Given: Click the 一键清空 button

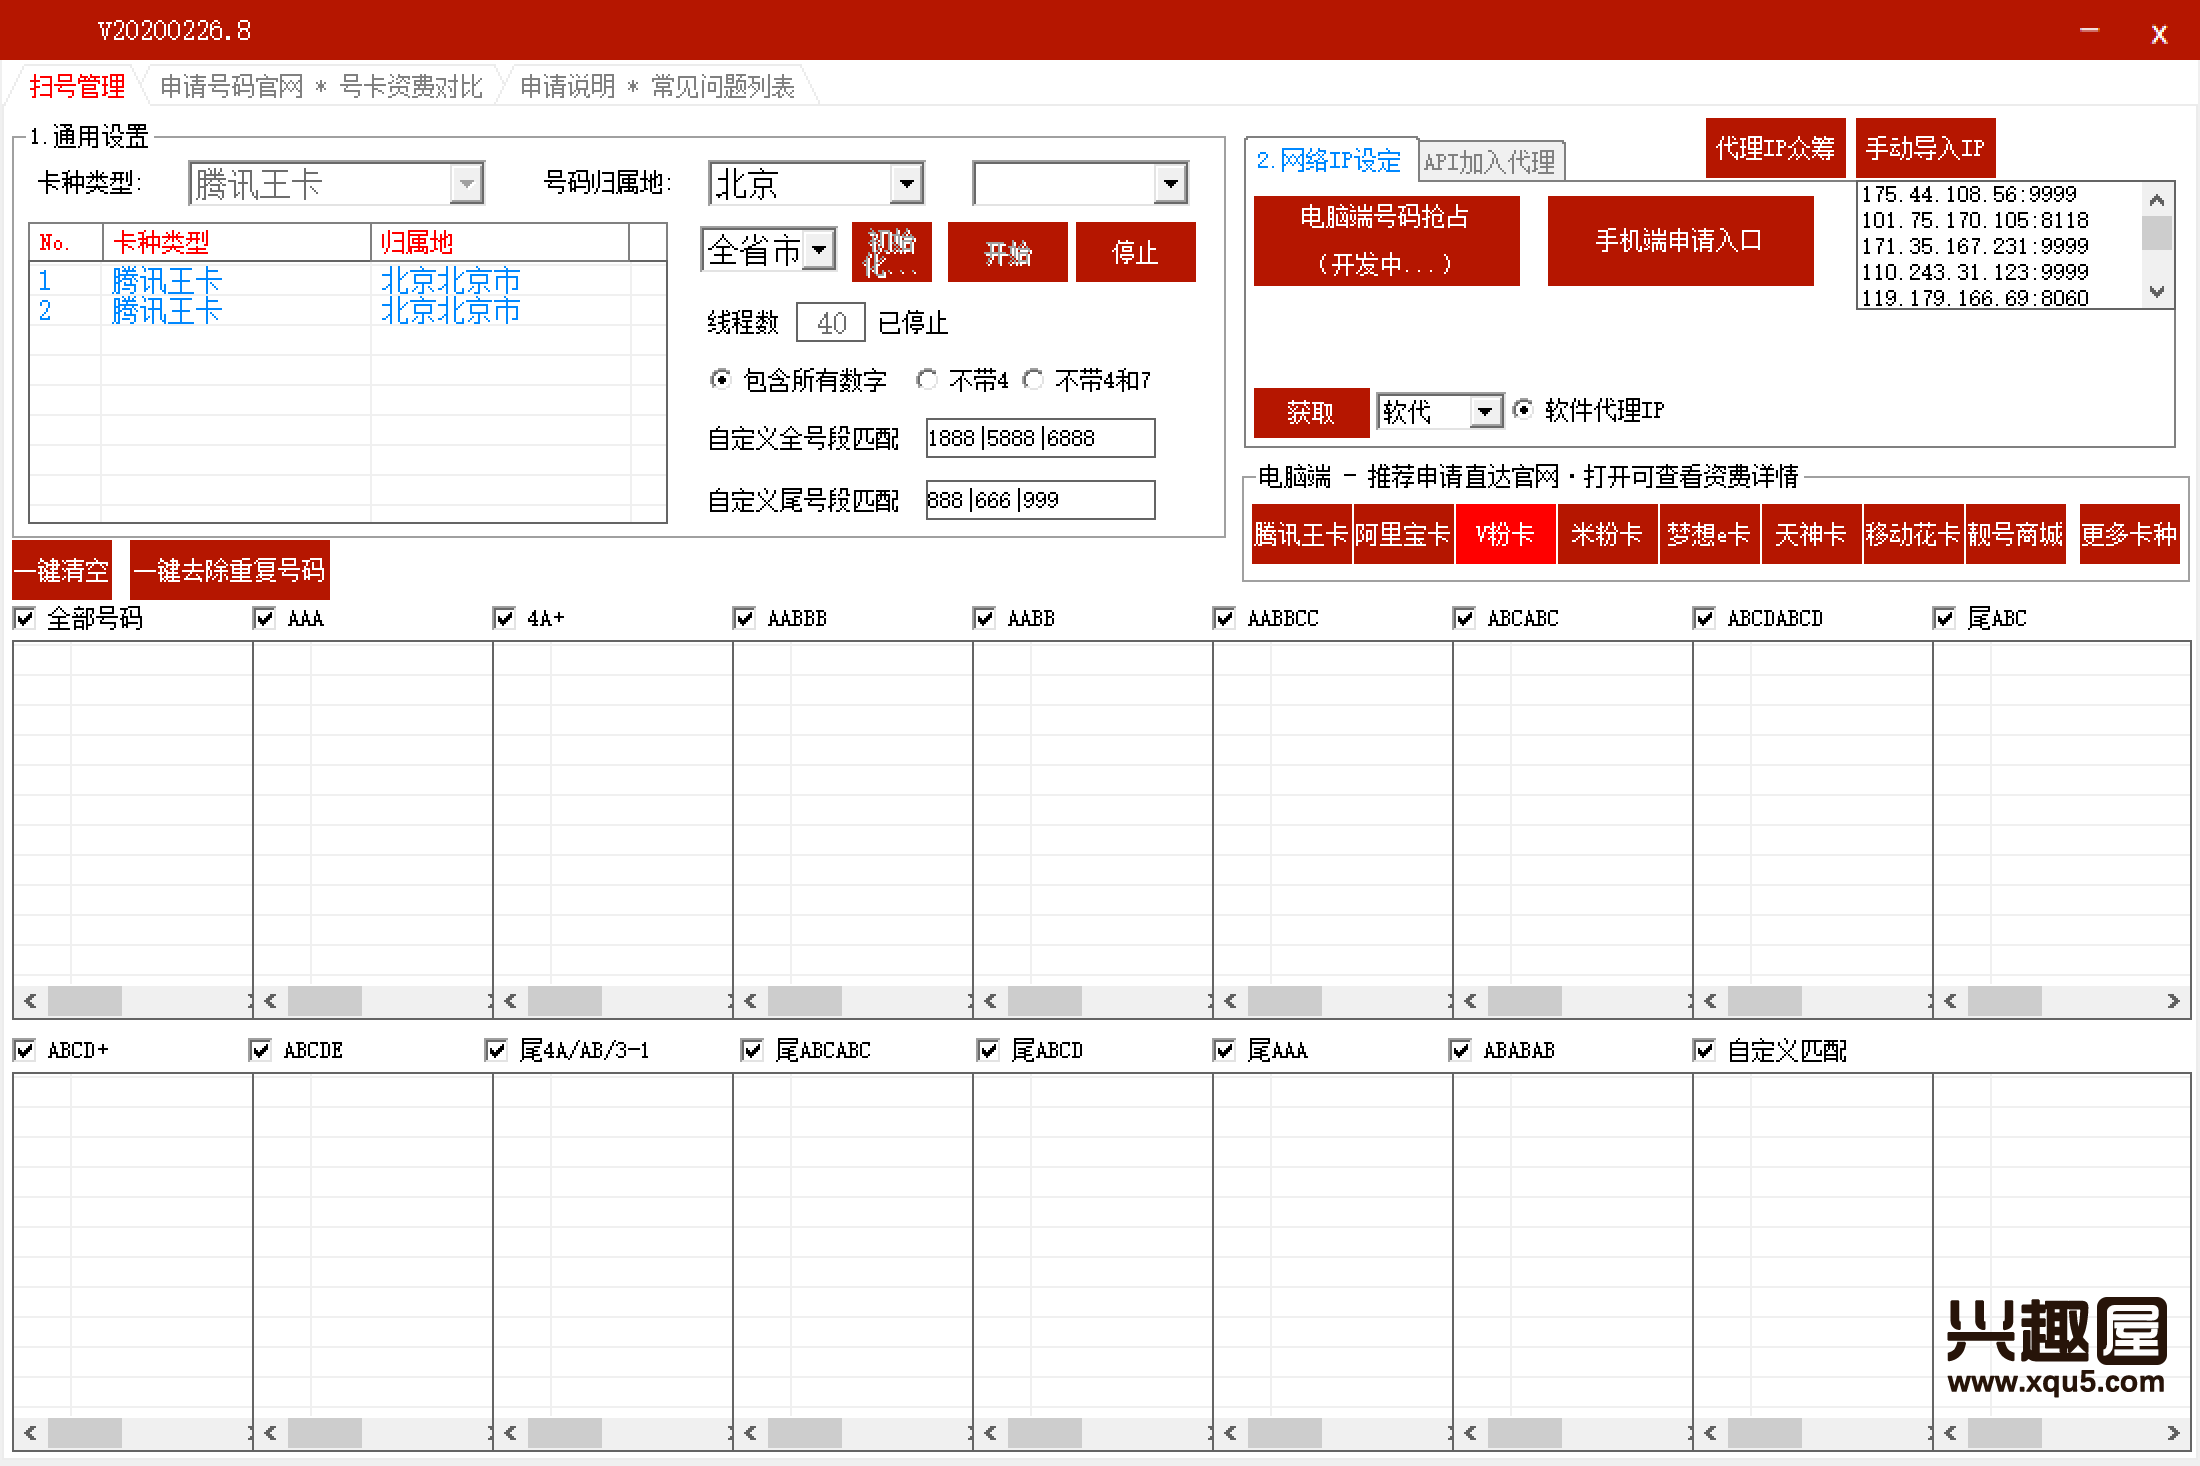Looking at the screenshot, I should coord(62,570).
